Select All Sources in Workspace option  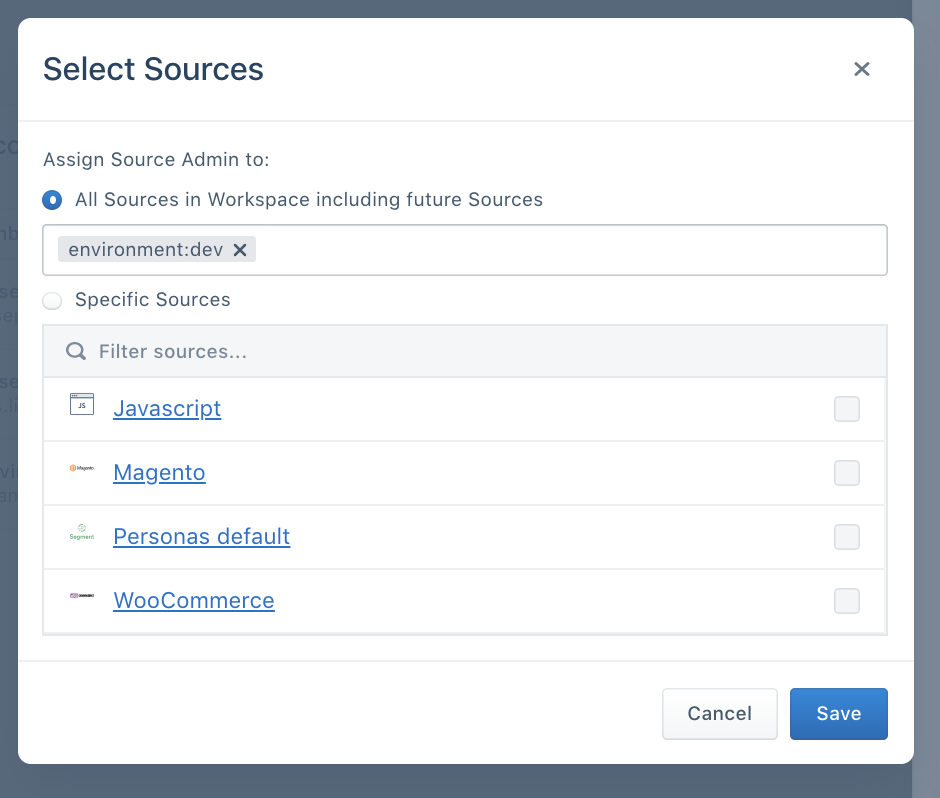pyautogui.click(x=52, y=200)
